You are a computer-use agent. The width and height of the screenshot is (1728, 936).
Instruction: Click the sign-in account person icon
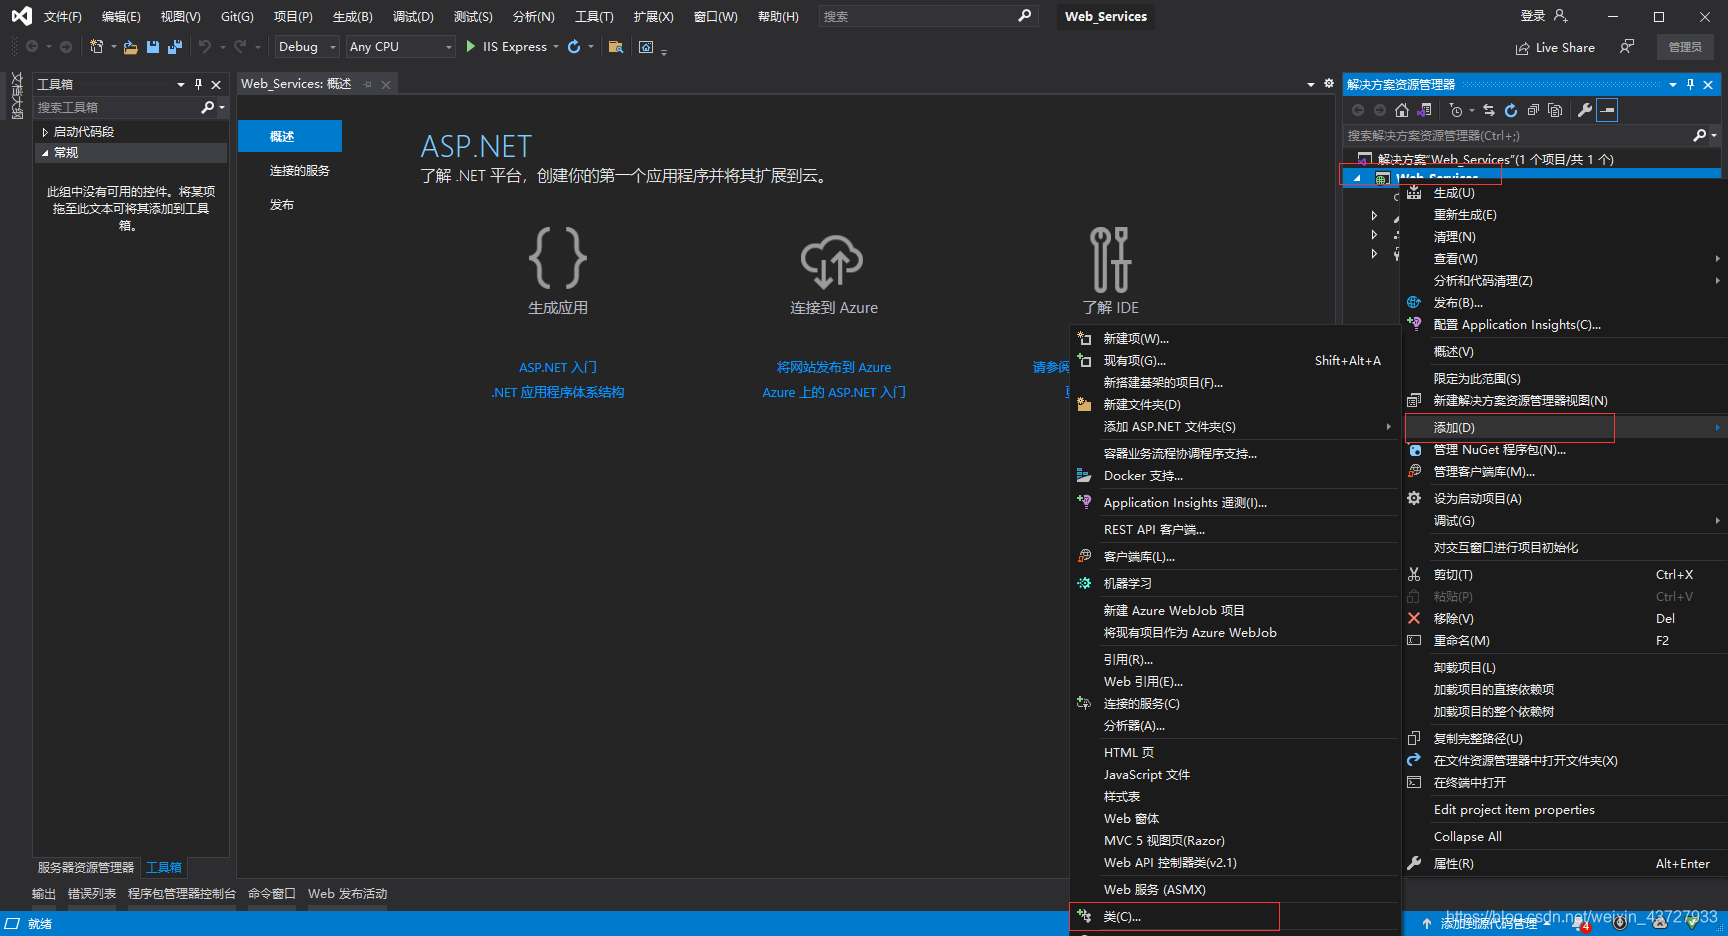(x=1561, y=16)
